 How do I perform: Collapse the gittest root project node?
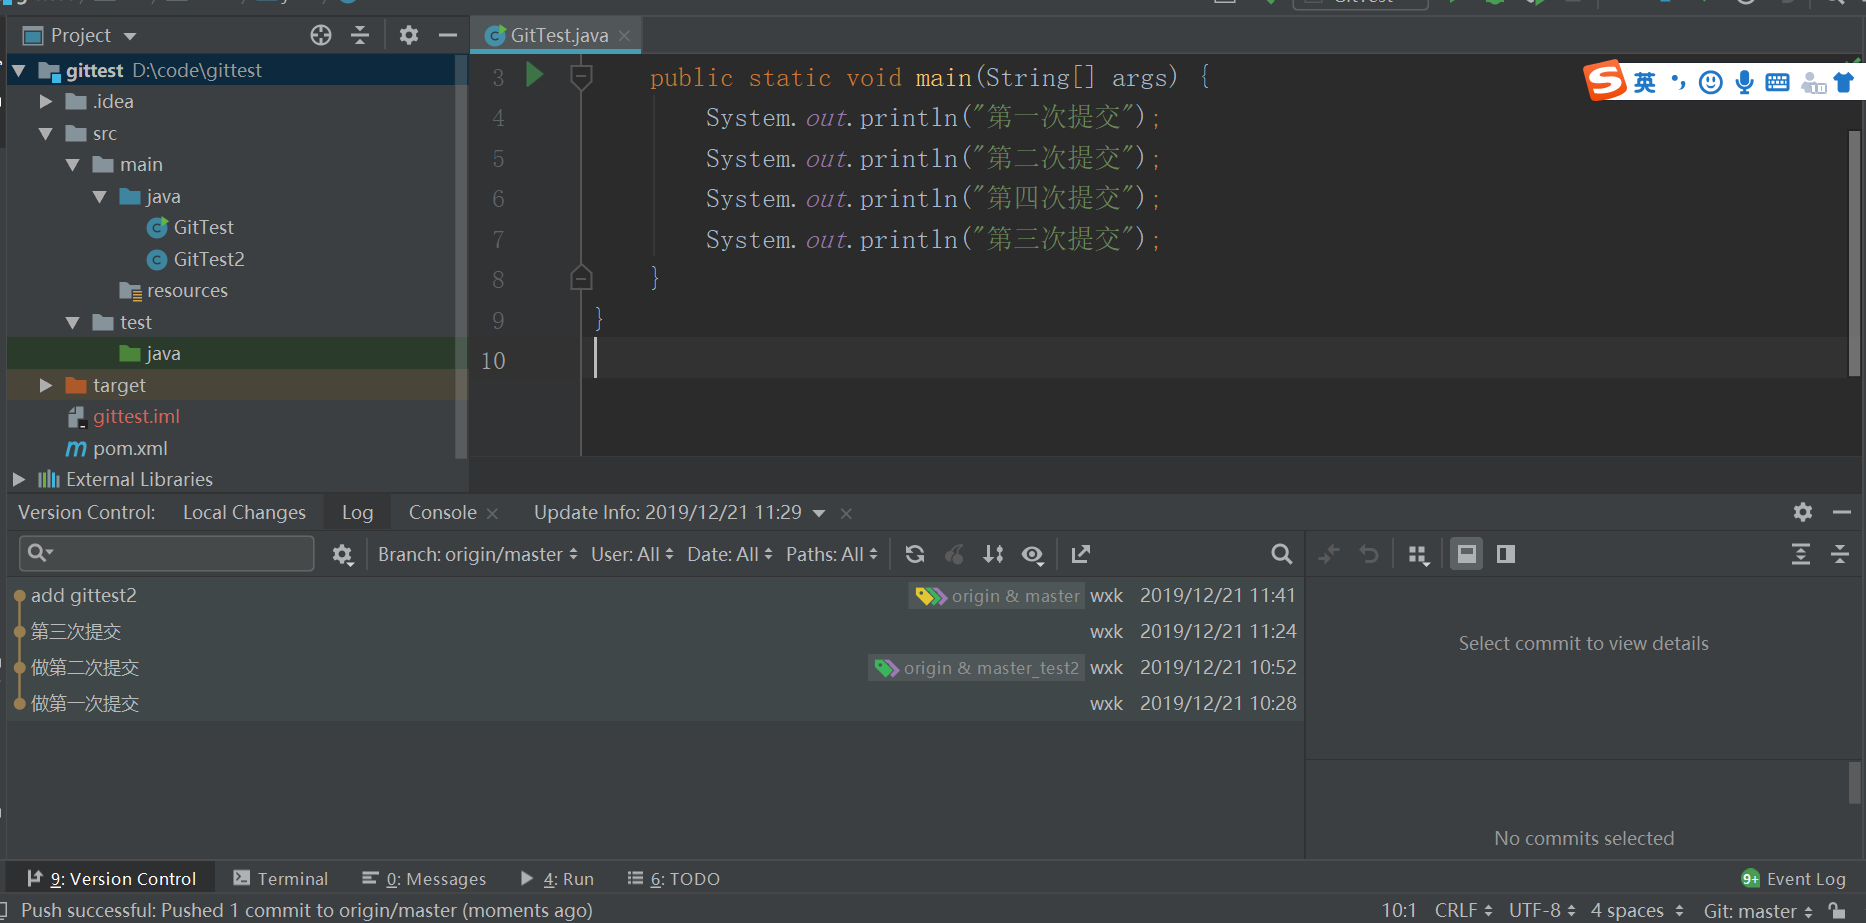coord(18,70)
